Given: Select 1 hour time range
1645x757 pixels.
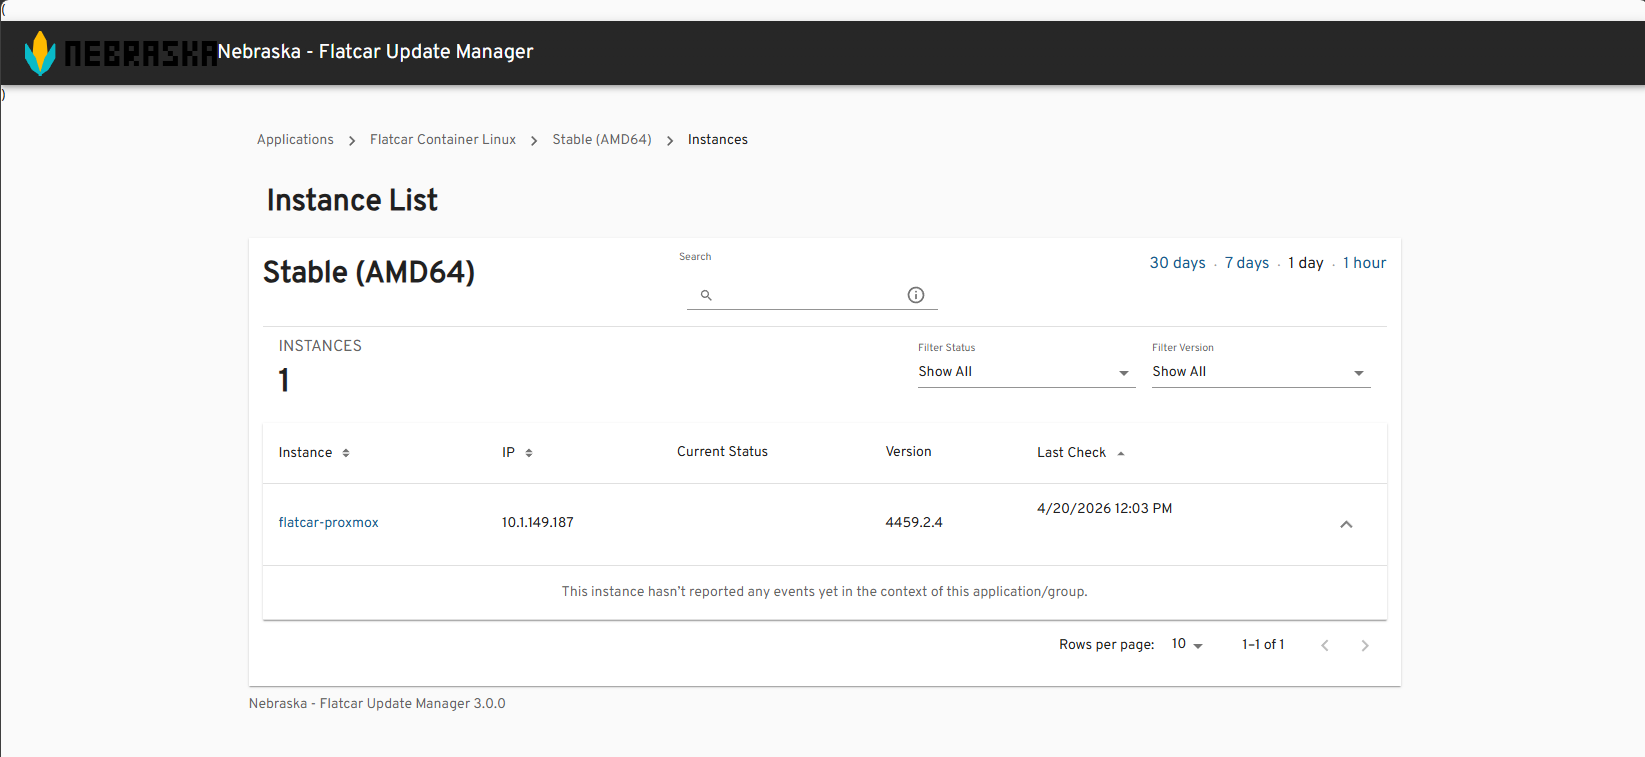Looking at the screenshot, I should coord(1364,263).
